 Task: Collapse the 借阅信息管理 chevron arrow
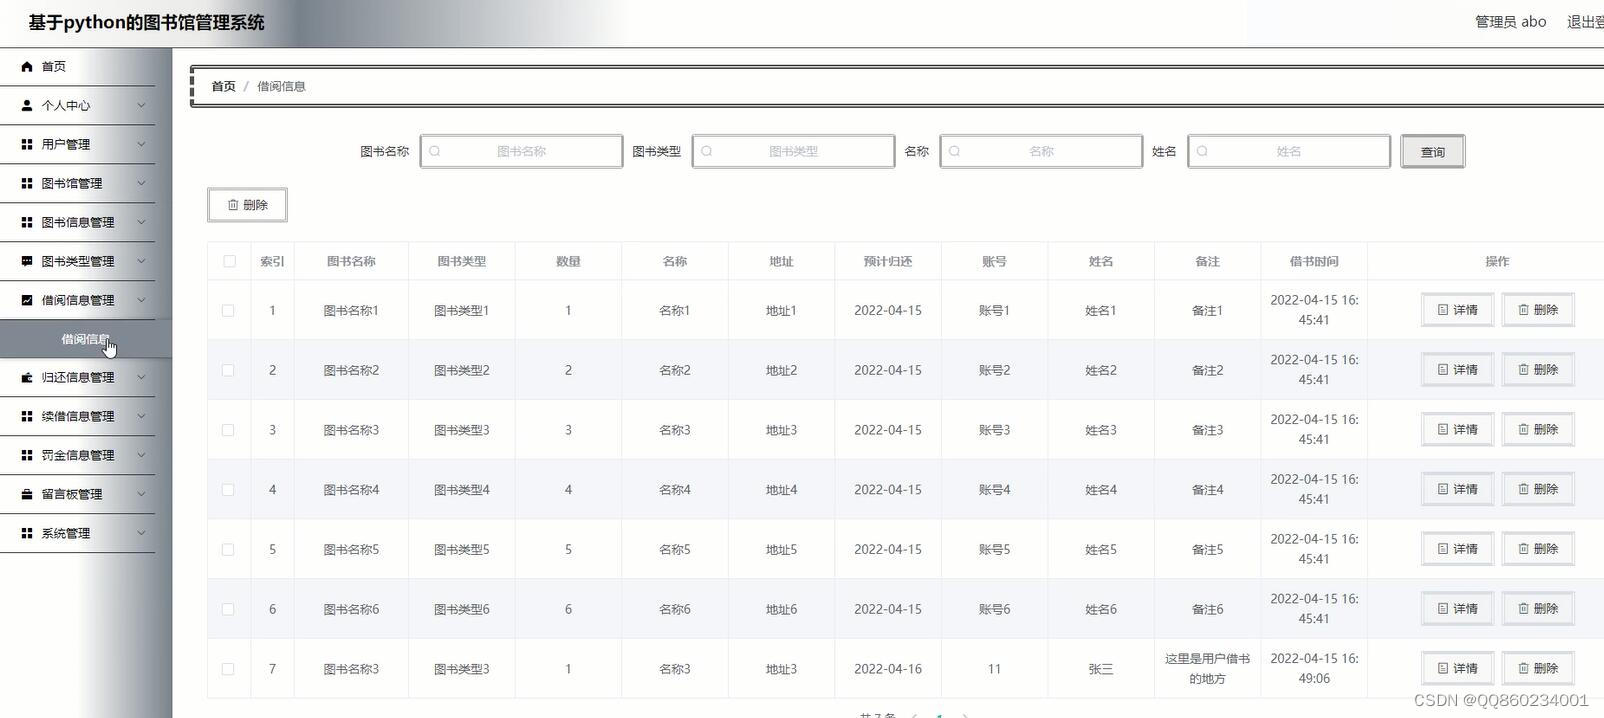coord(141,300)
